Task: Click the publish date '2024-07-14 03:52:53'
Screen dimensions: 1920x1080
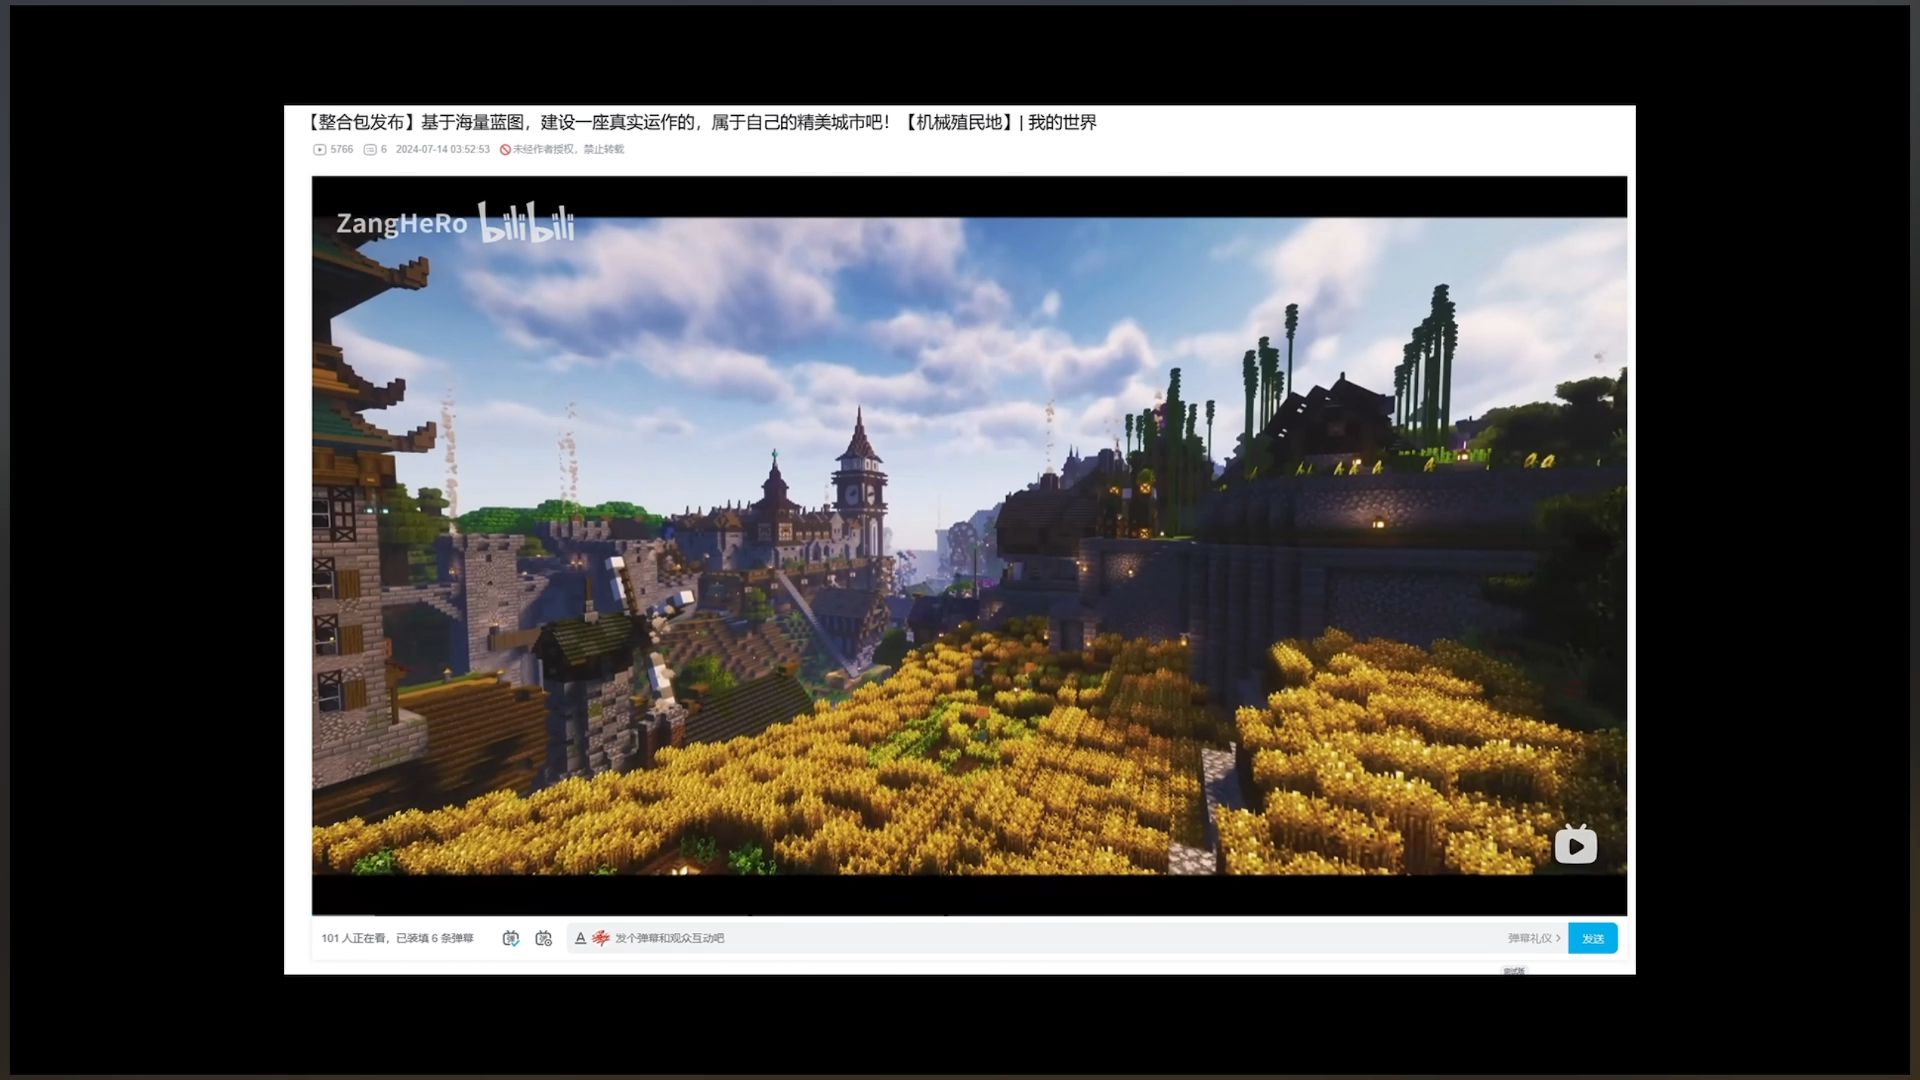Action: [x=443, y=149]
